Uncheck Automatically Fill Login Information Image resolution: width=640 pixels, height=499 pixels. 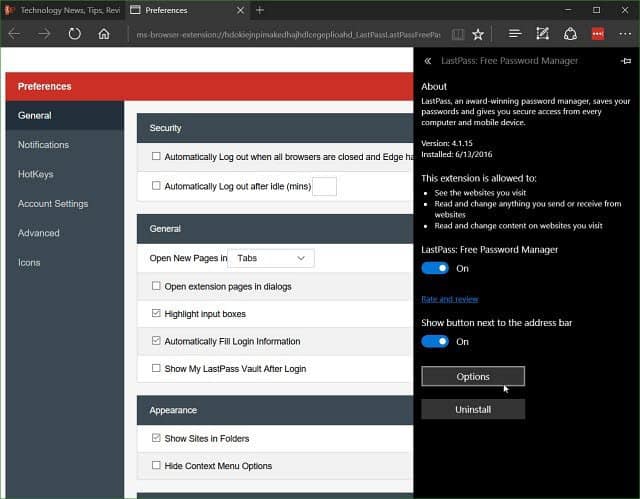(156, 341)
